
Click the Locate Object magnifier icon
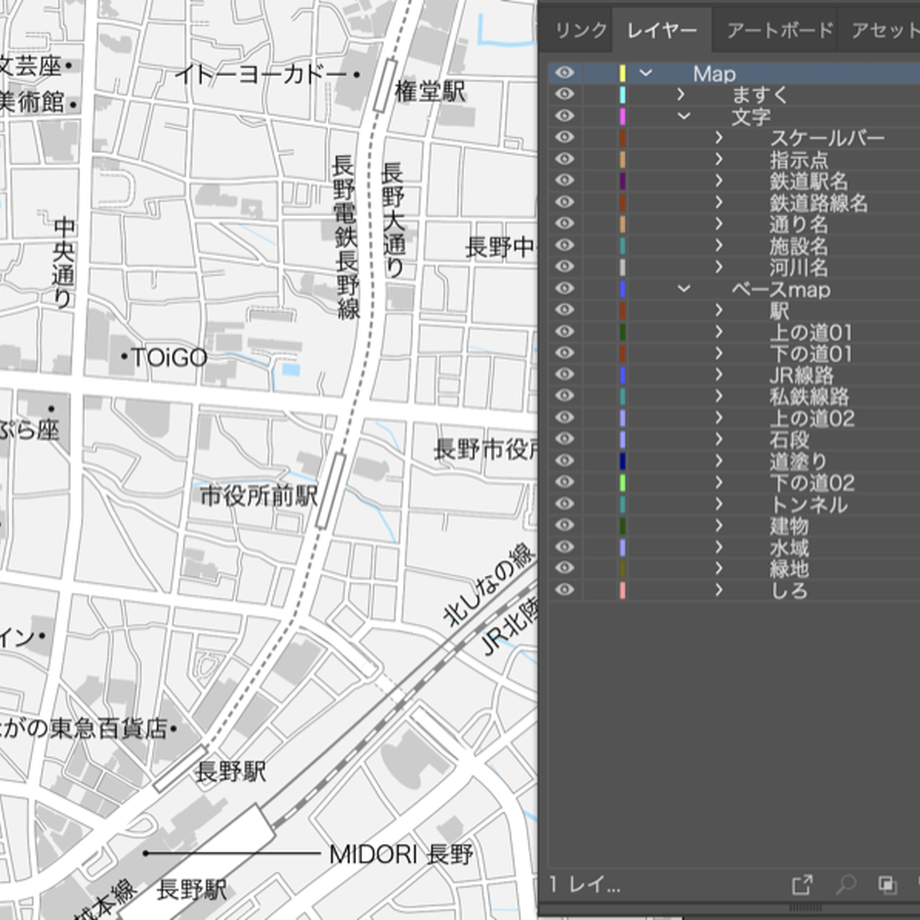pos(845,884)
